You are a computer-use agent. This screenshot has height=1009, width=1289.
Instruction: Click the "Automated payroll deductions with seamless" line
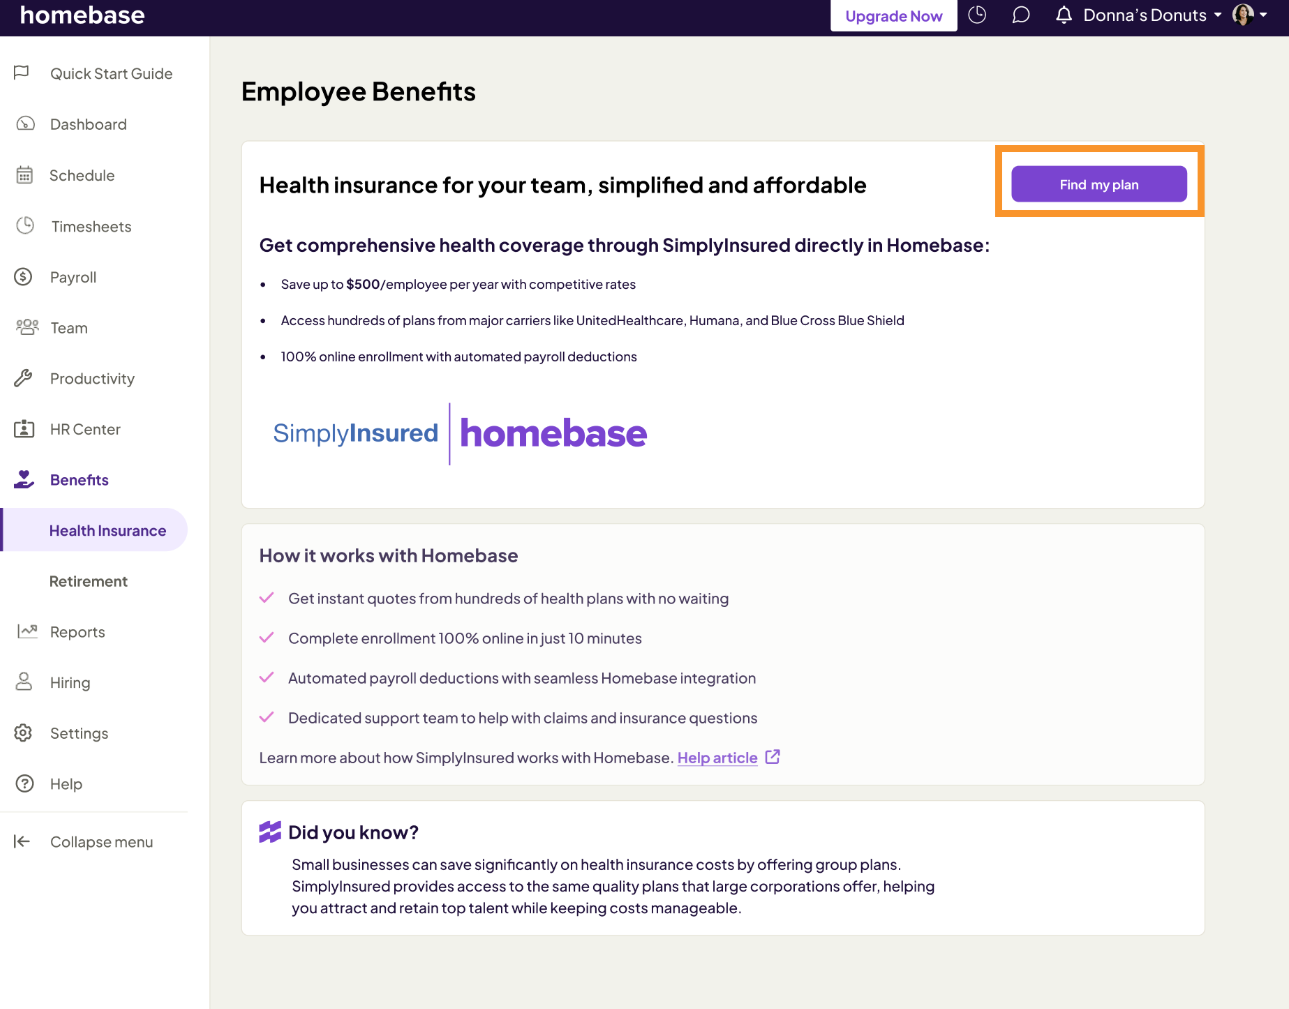point(522,678)
